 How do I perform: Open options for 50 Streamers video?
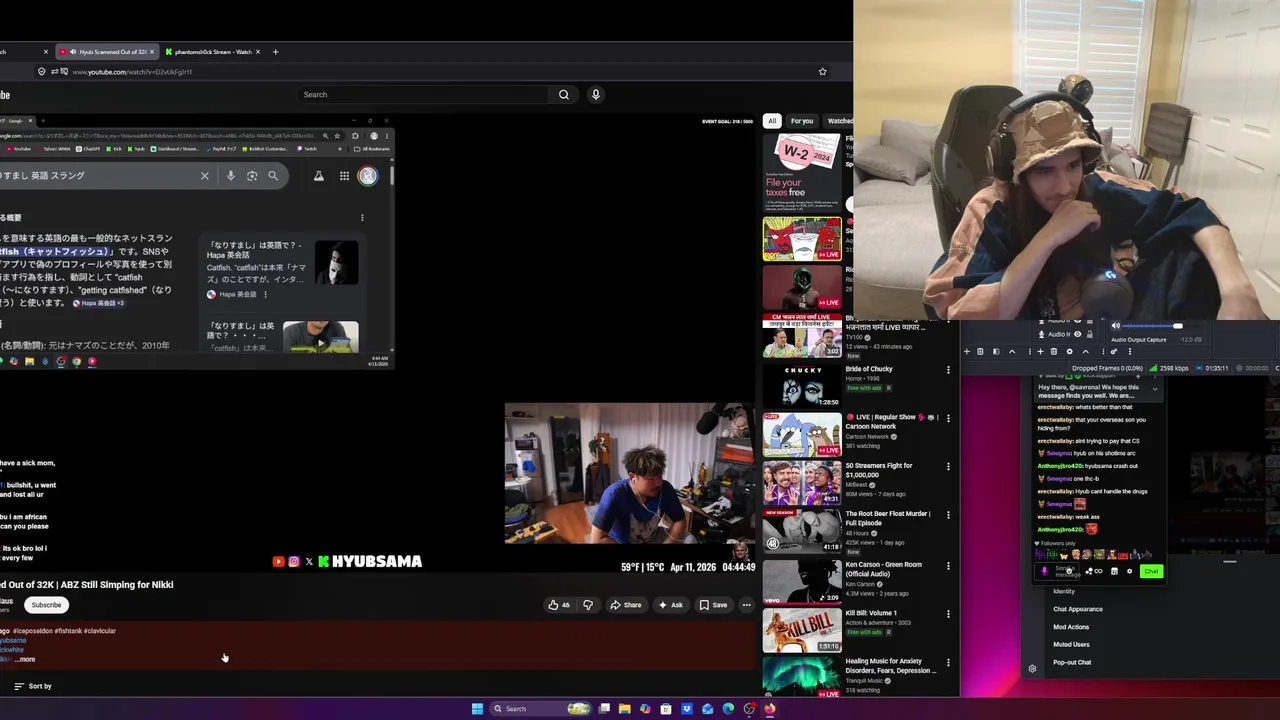(948, 467)
